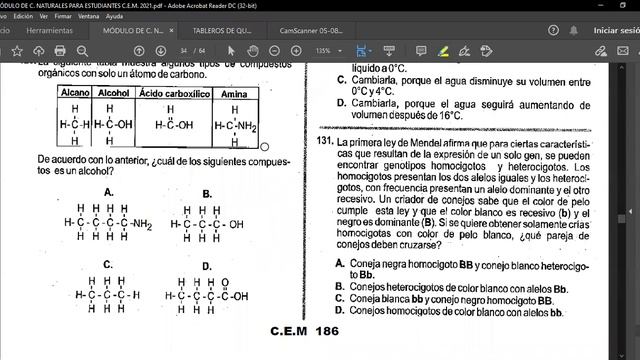Click the vertical scrollbar thumb
The image size is (640, 360).
click(622, 219)
